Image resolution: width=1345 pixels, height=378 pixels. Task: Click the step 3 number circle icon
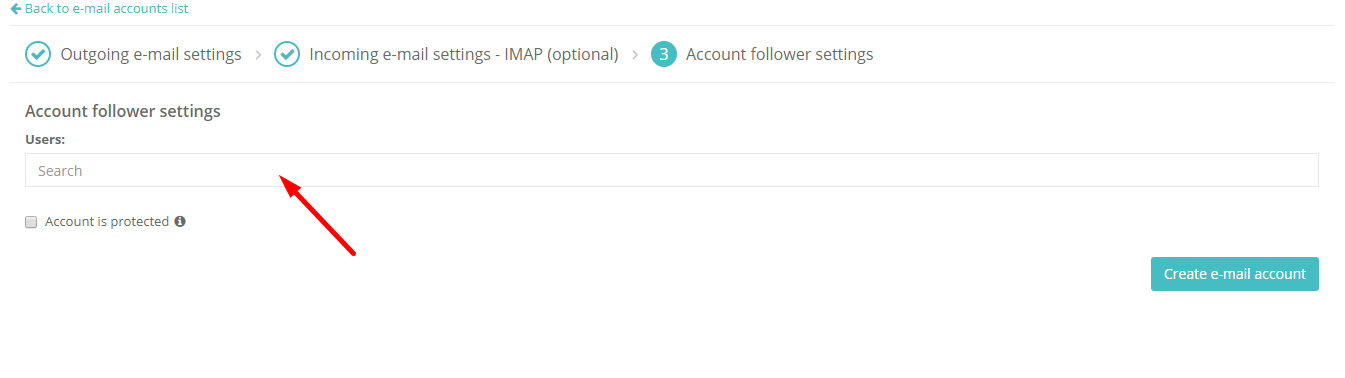click(x=664, y=54)
